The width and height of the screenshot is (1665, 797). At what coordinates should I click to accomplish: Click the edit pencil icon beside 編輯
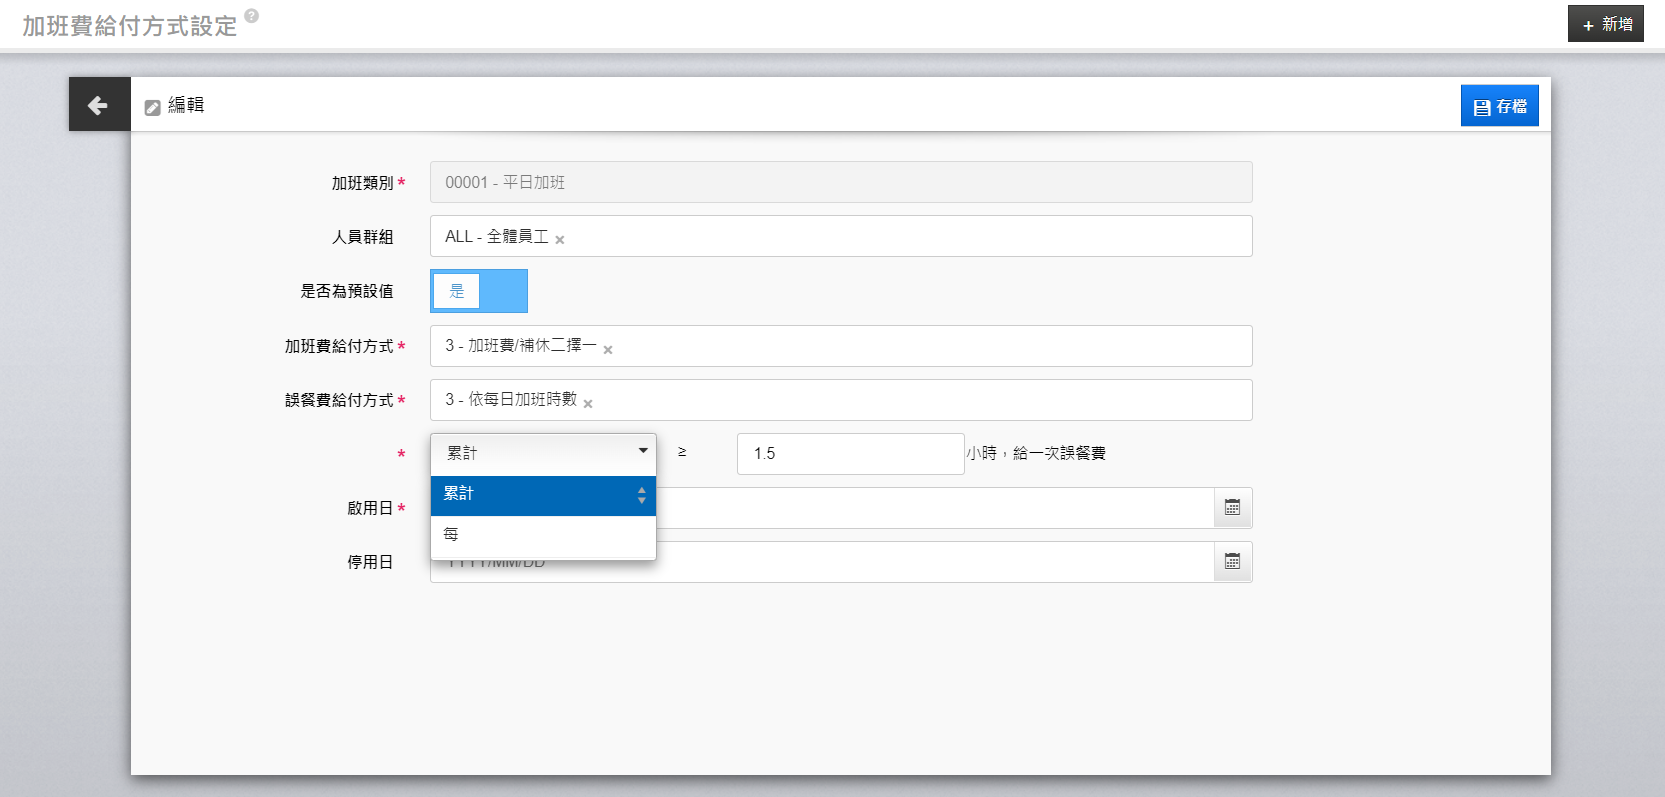[153, 107]
